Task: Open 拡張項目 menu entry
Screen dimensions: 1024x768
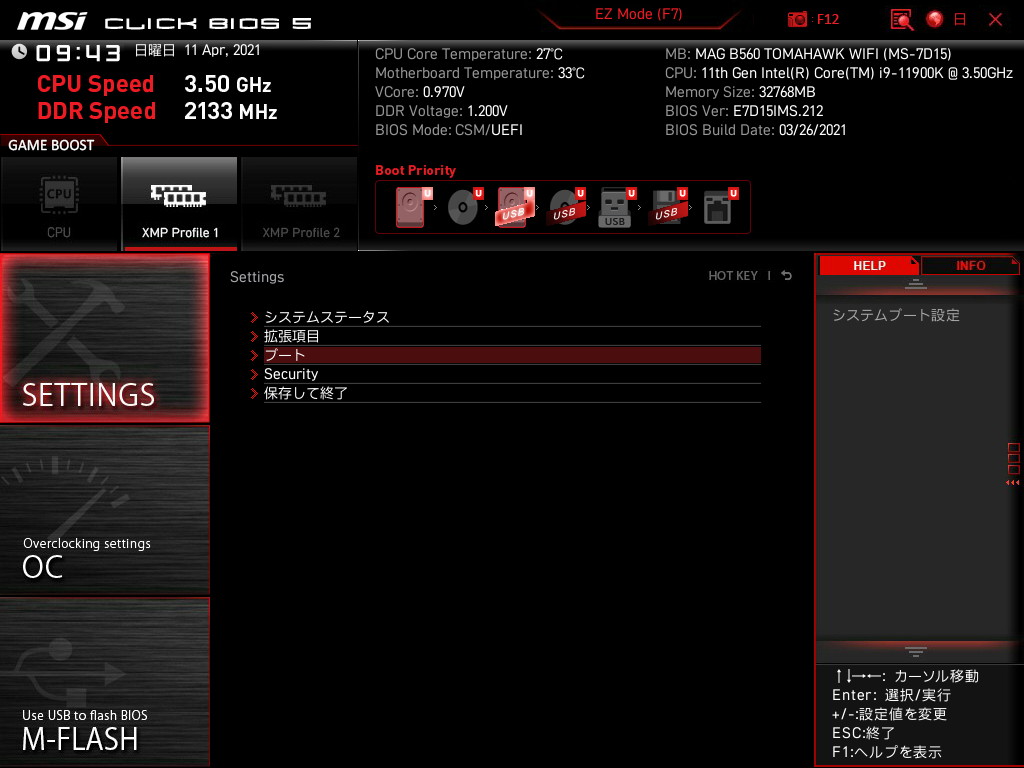Action: tap(512, 336)
